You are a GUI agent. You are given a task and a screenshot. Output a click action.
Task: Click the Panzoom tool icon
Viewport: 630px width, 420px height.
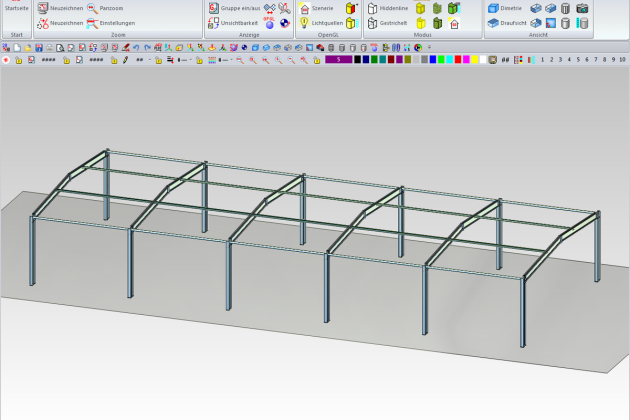(x=92, y=8)
